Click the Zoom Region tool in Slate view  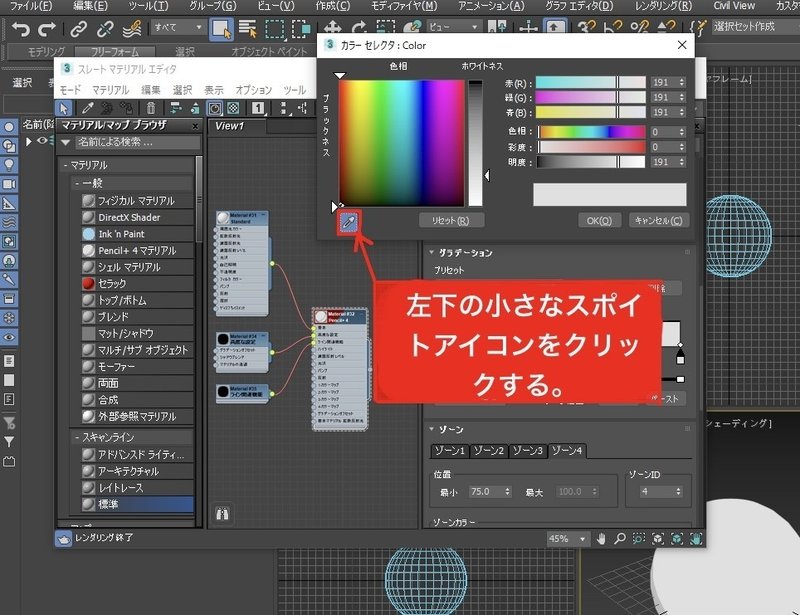pyautogui.click(x=639, y=539)
